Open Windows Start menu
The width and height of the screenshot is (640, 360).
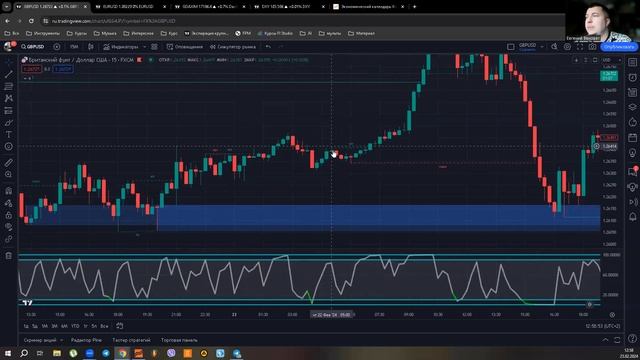(8, 353)
